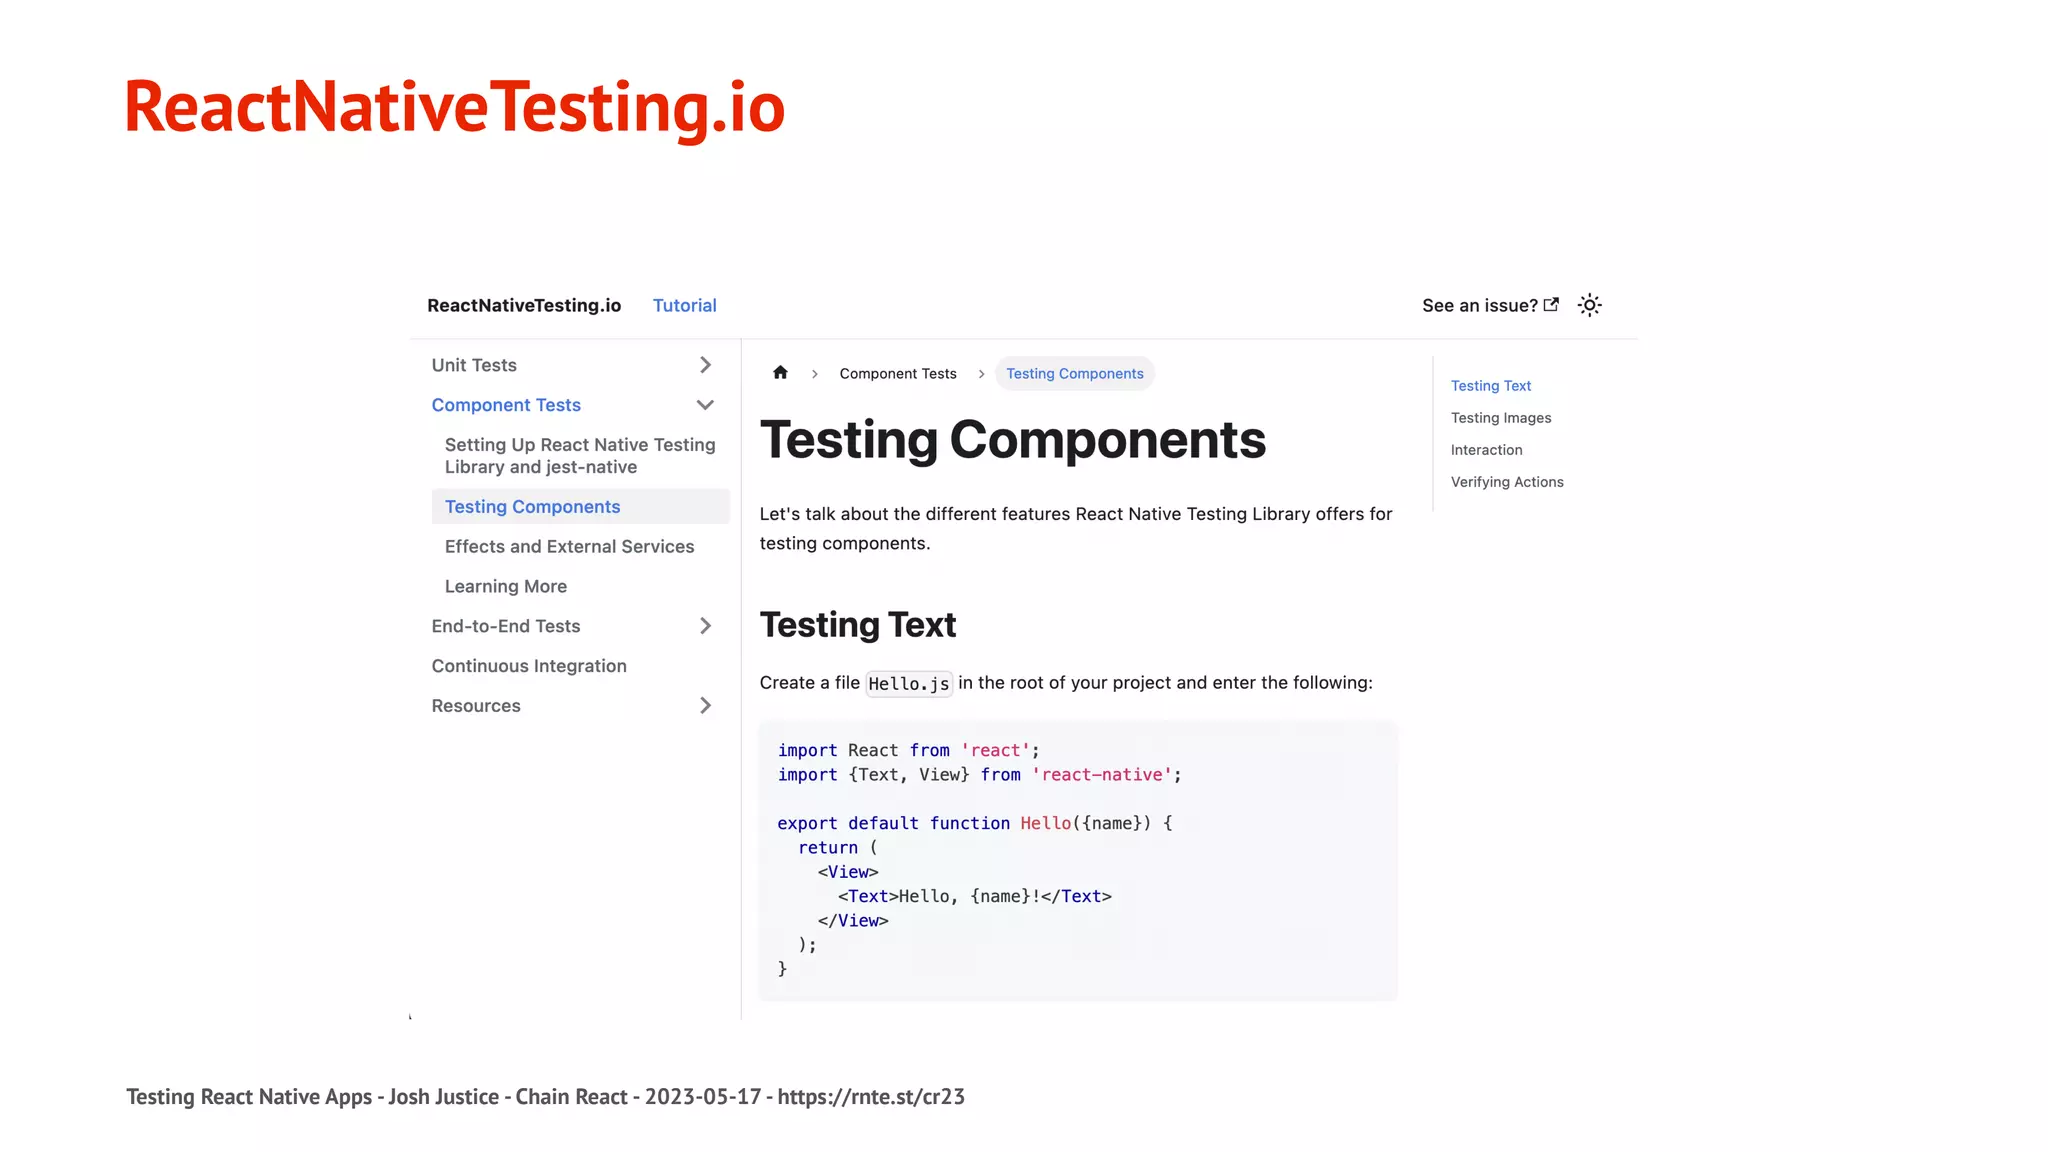
Task: Open Effects and External Services page
Action: (x=569, y=547)
